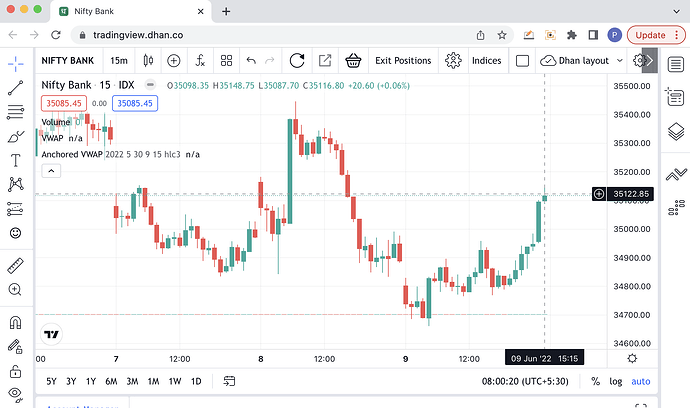Click the Indices button
The height and width of the screenshot is (408, 690).
486,61
